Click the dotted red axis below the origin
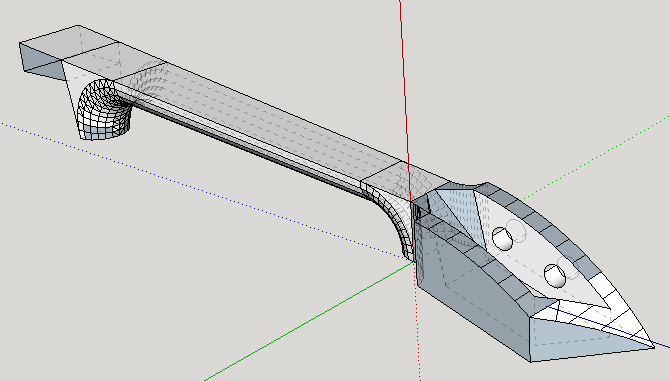Screen dimensions: 670x381 coord(417,321)
